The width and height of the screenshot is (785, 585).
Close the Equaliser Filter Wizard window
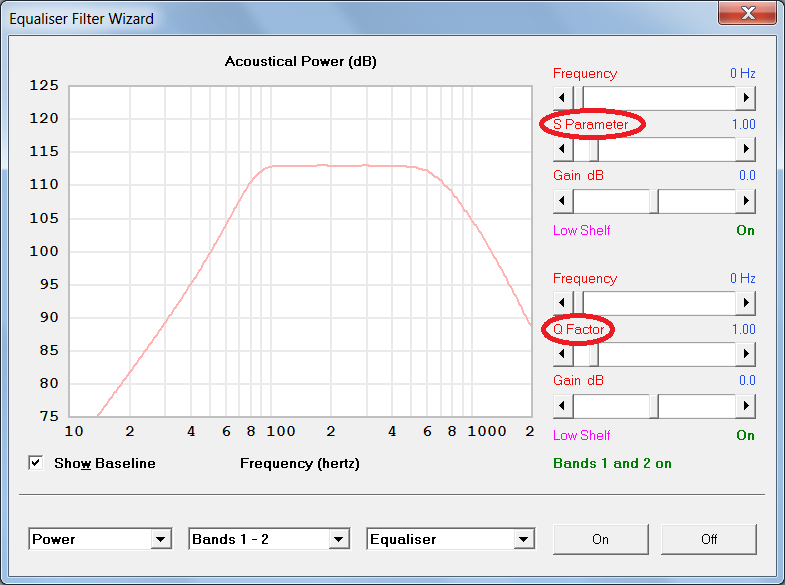(747, 13)
